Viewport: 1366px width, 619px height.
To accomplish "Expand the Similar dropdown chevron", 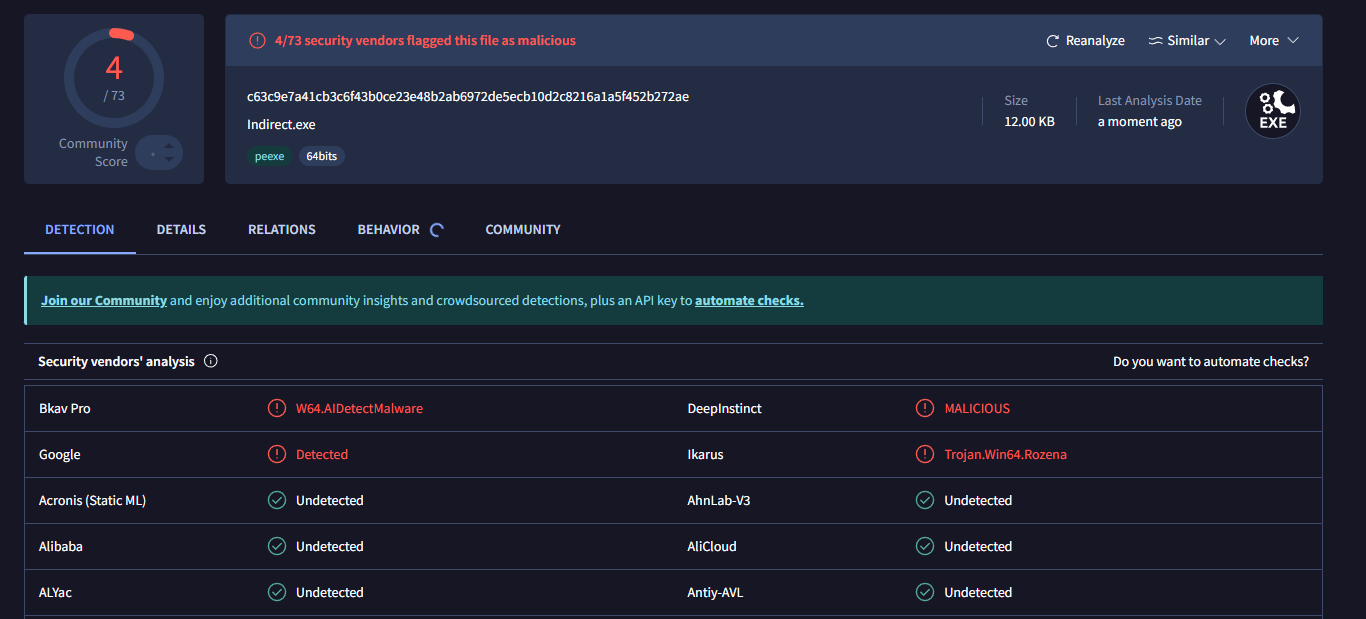I will 1219,41.
